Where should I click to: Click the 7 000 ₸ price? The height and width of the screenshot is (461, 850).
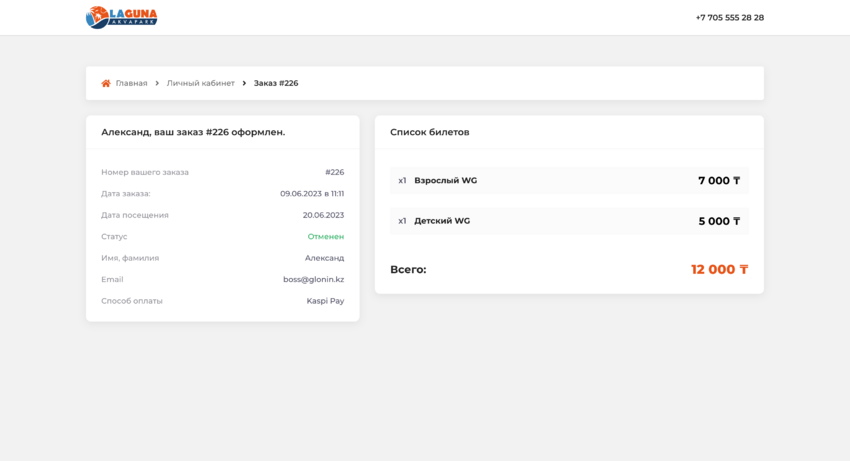(718, 181)
